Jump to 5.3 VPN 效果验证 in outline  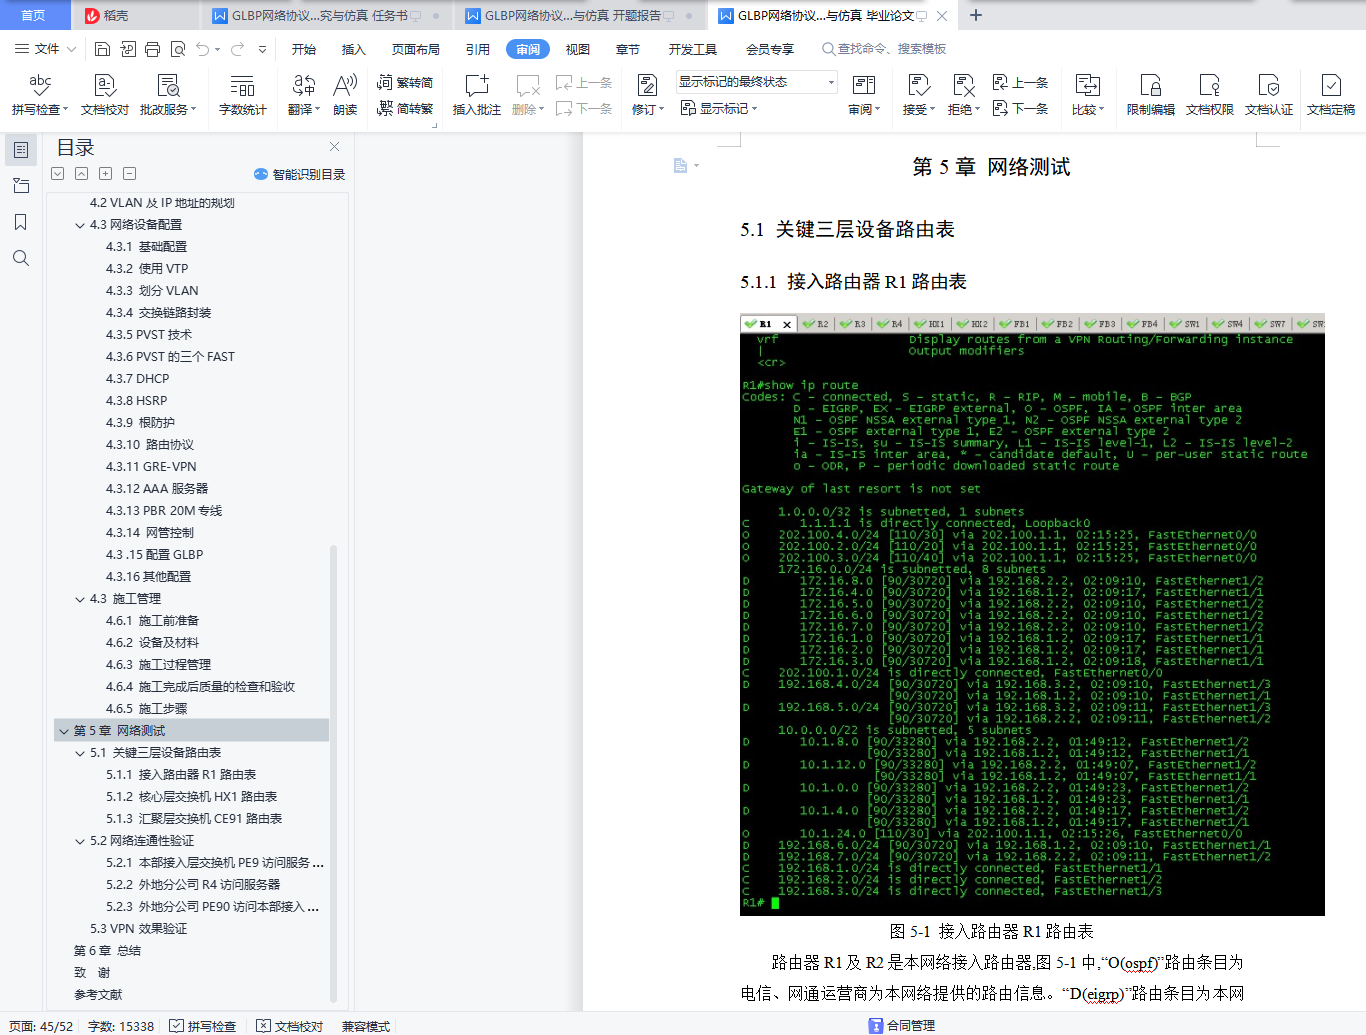[x=138, y=929]
